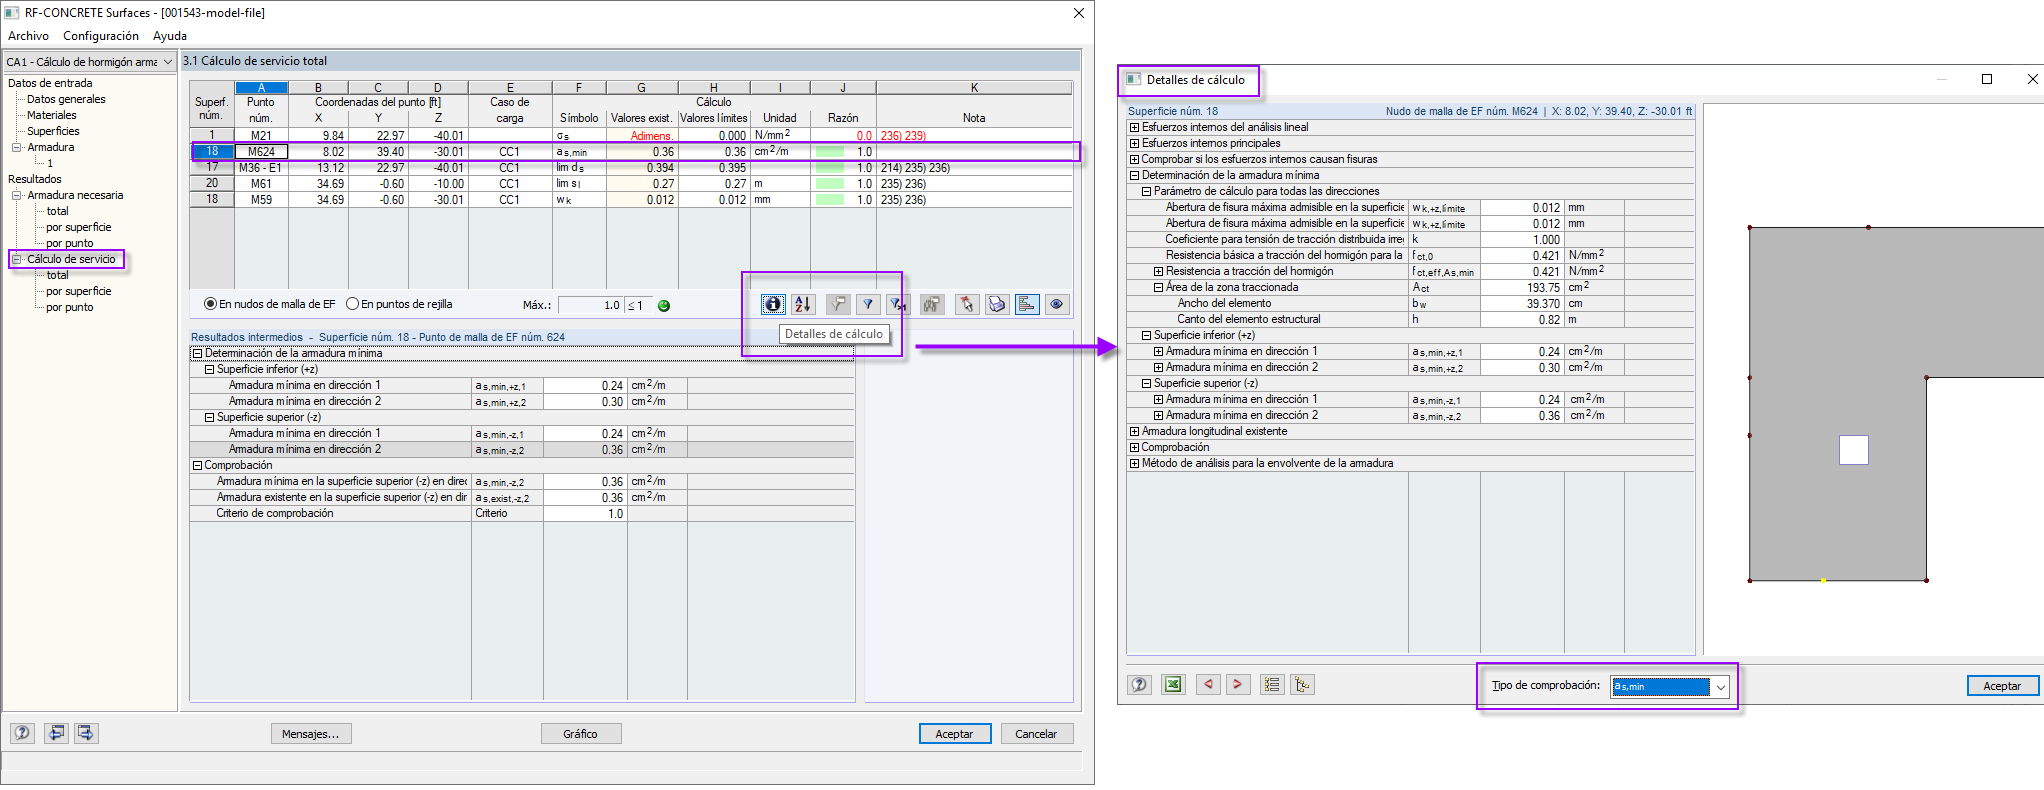Collapse 'Comprobación' in intermediate results
2044x790 pixels.
(x=197, y=466)
